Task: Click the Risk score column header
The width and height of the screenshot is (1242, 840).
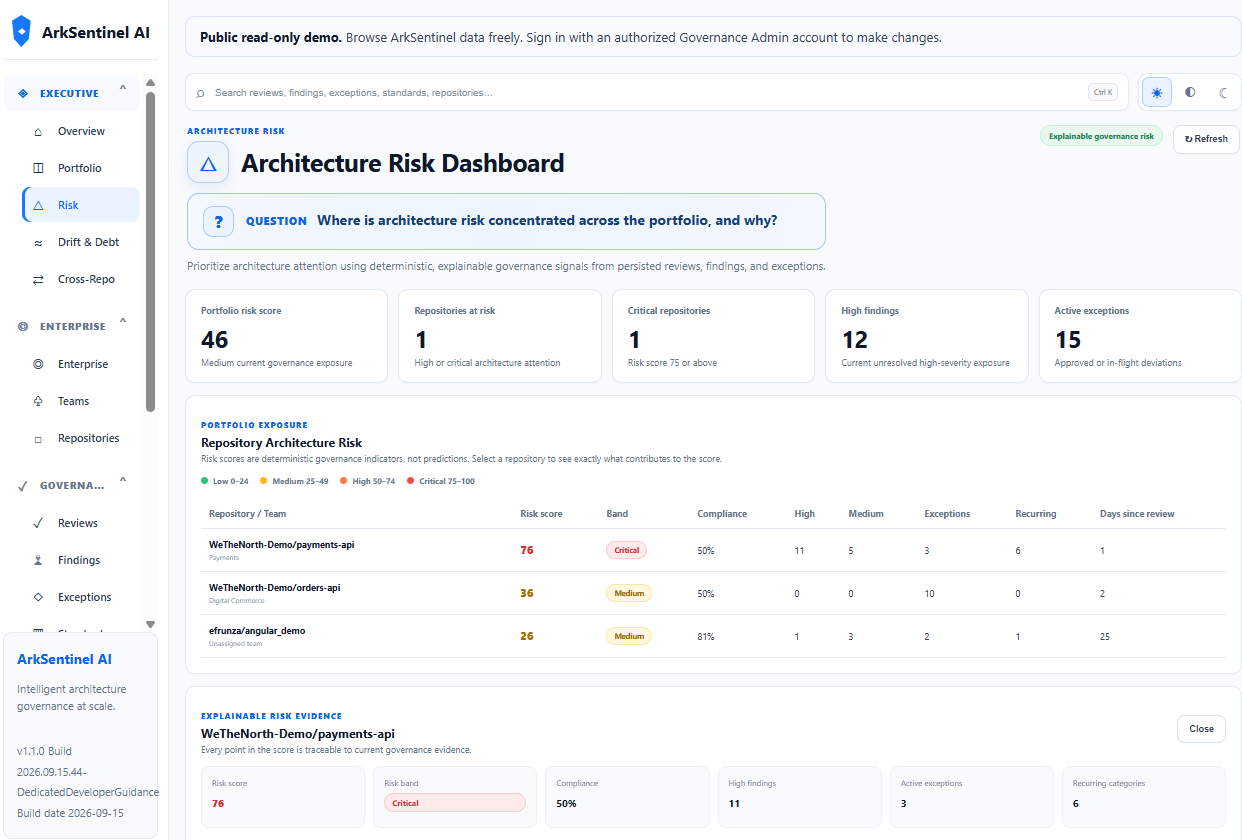Action: [541, 514]
